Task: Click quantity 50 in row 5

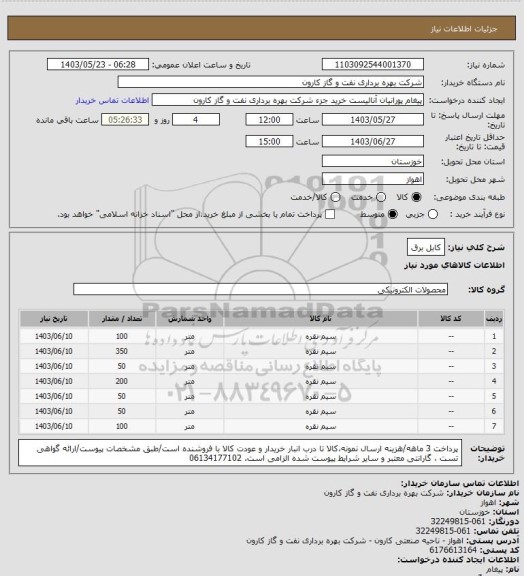Action: [x=122, y=396]
